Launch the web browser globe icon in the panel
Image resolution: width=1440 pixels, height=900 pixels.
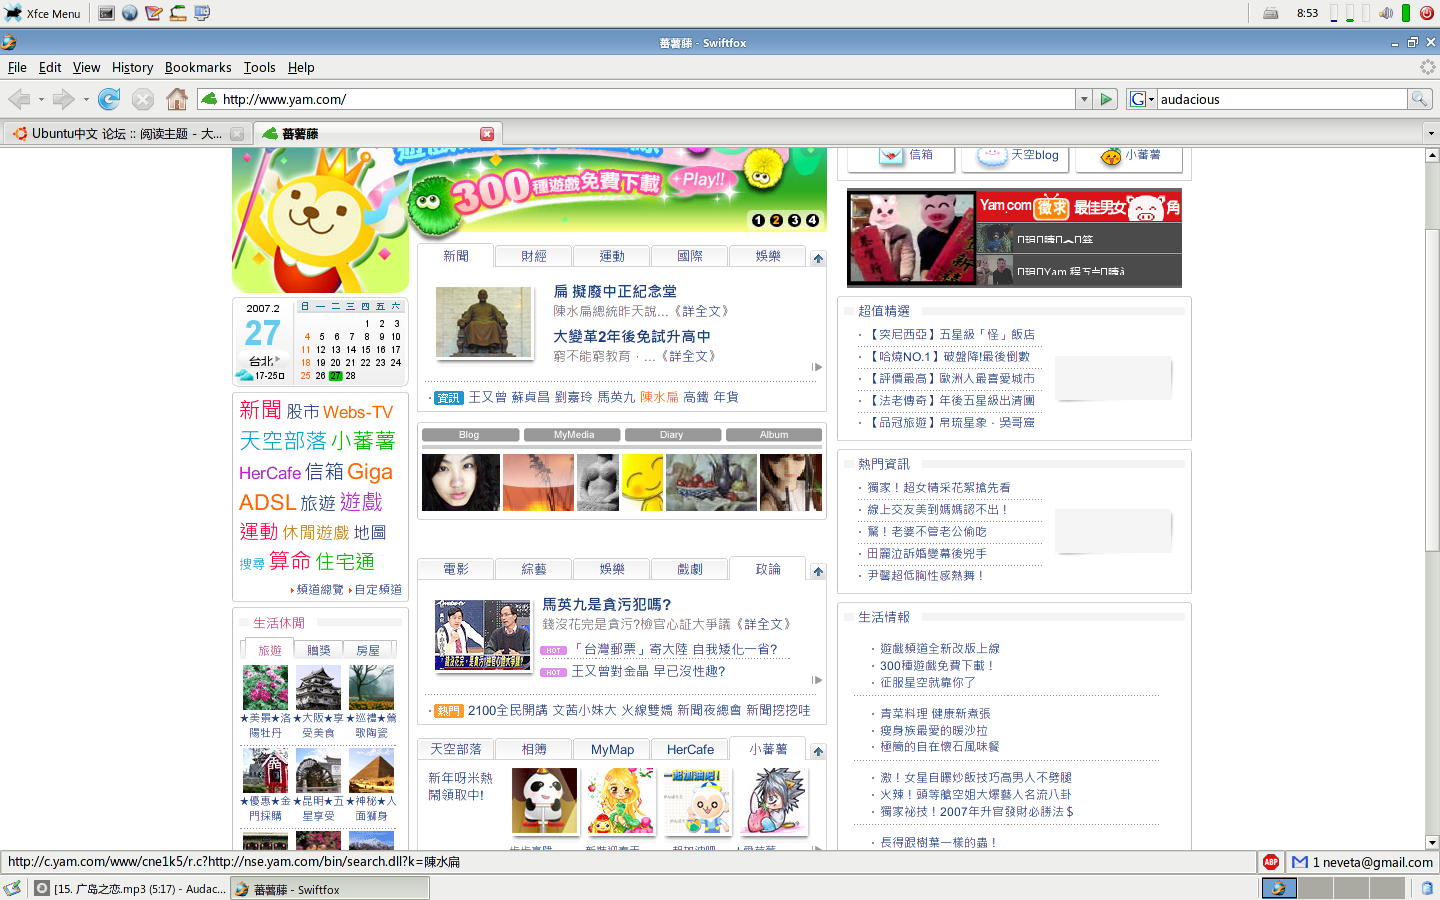[x=130, y=13]
